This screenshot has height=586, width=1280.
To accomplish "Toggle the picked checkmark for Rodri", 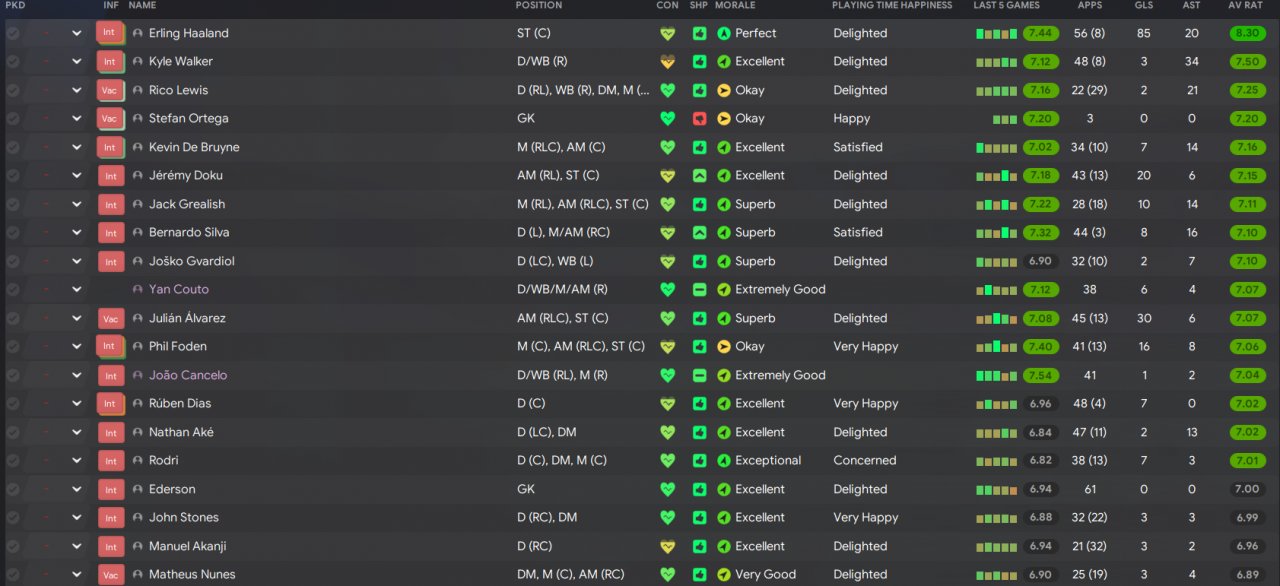I will [x=12, y=461].
